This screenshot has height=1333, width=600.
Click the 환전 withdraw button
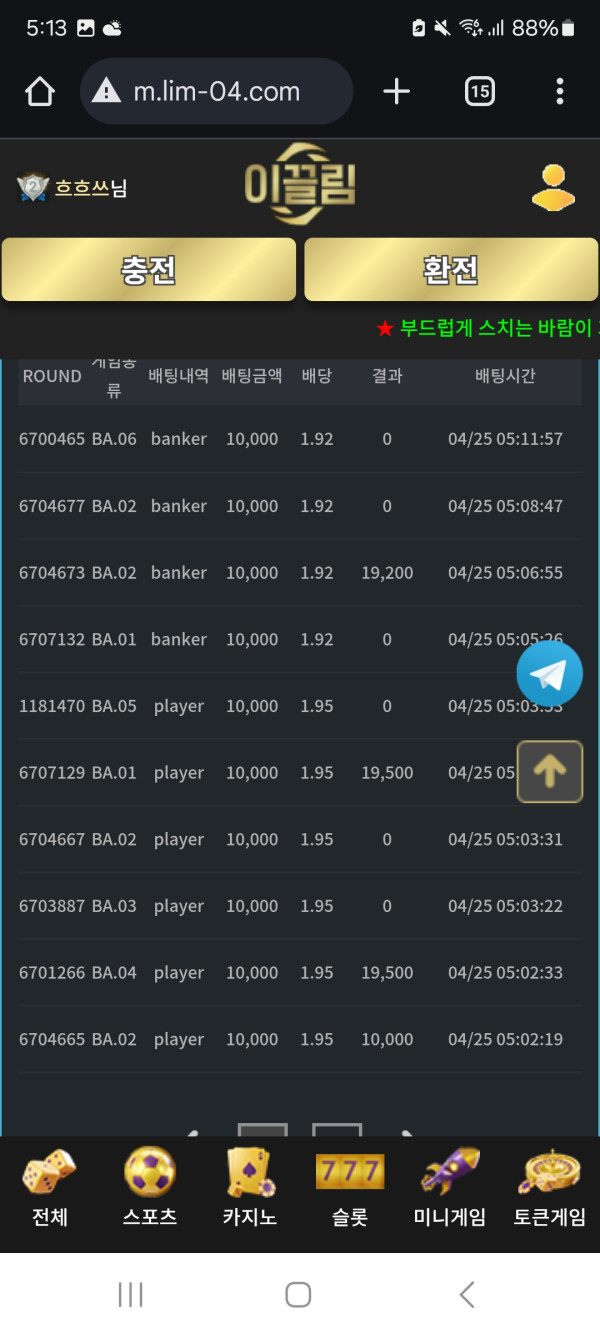point(451,269)
